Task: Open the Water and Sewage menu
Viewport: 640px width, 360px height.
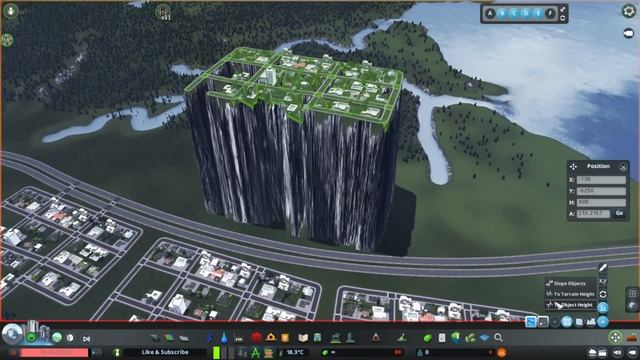Action: pos(224,338)
